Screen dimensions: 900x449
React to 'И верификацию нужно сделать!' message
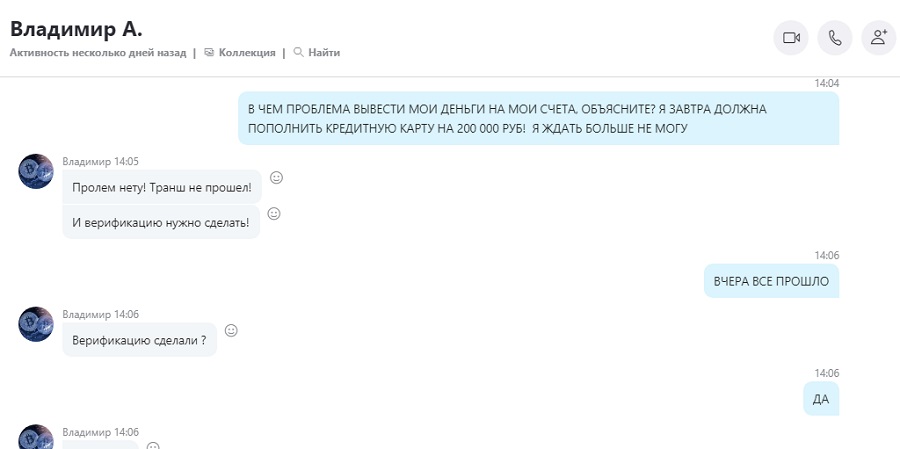point(274,214)
